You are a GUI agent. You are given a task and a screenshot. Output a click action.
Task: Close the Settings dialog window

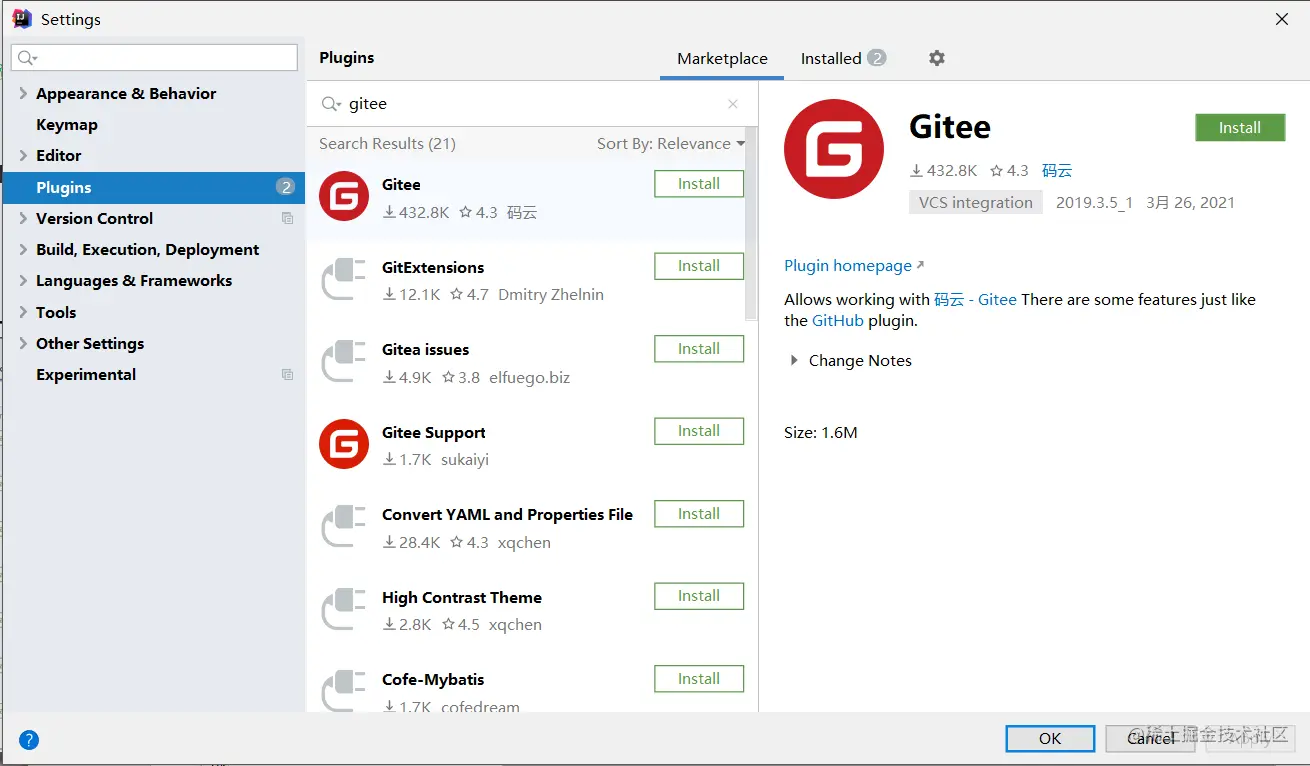pyautogui.click(x=1282, y=19)
